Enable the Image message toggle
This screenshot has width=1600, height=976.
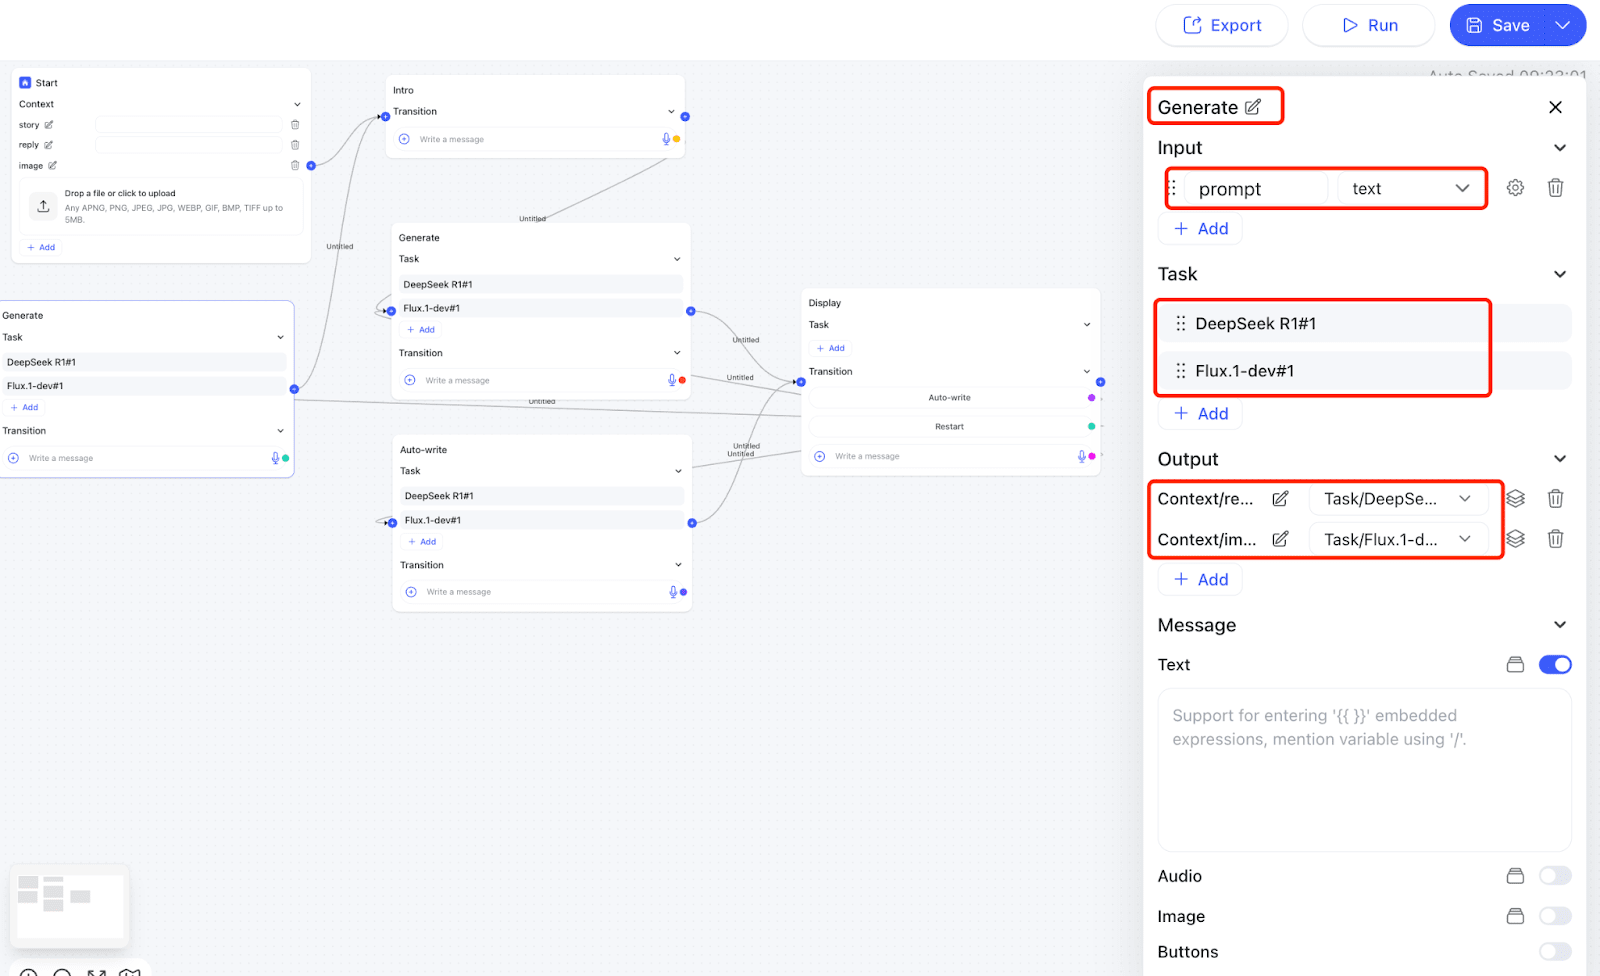(1555, 916)
